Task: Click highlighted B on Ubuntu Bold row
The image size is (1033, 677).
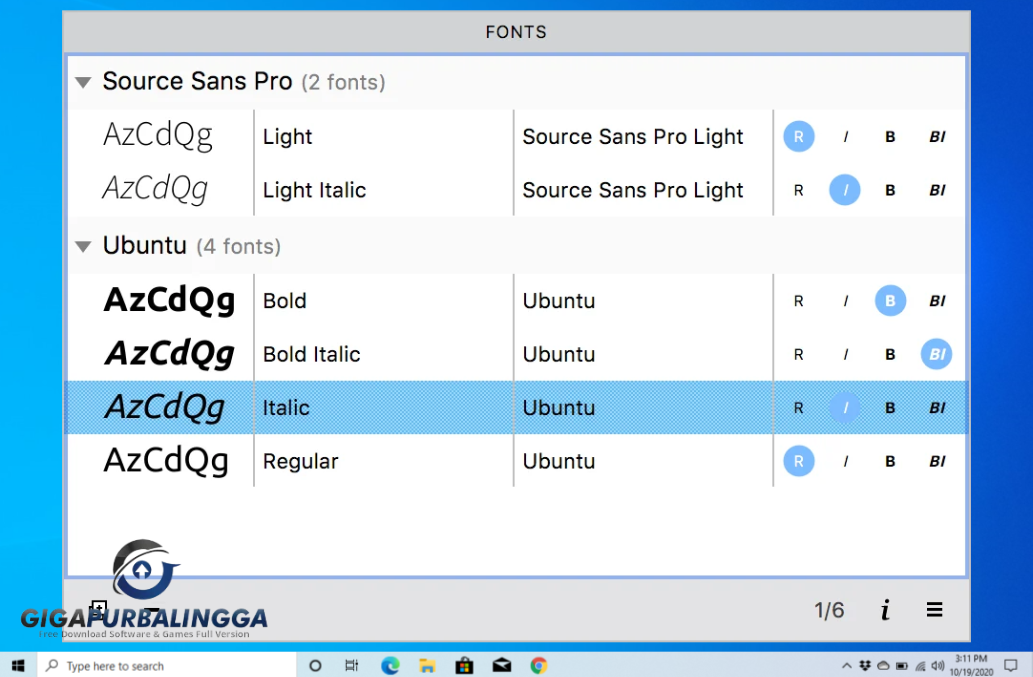Action: click(x=890, y=301)
